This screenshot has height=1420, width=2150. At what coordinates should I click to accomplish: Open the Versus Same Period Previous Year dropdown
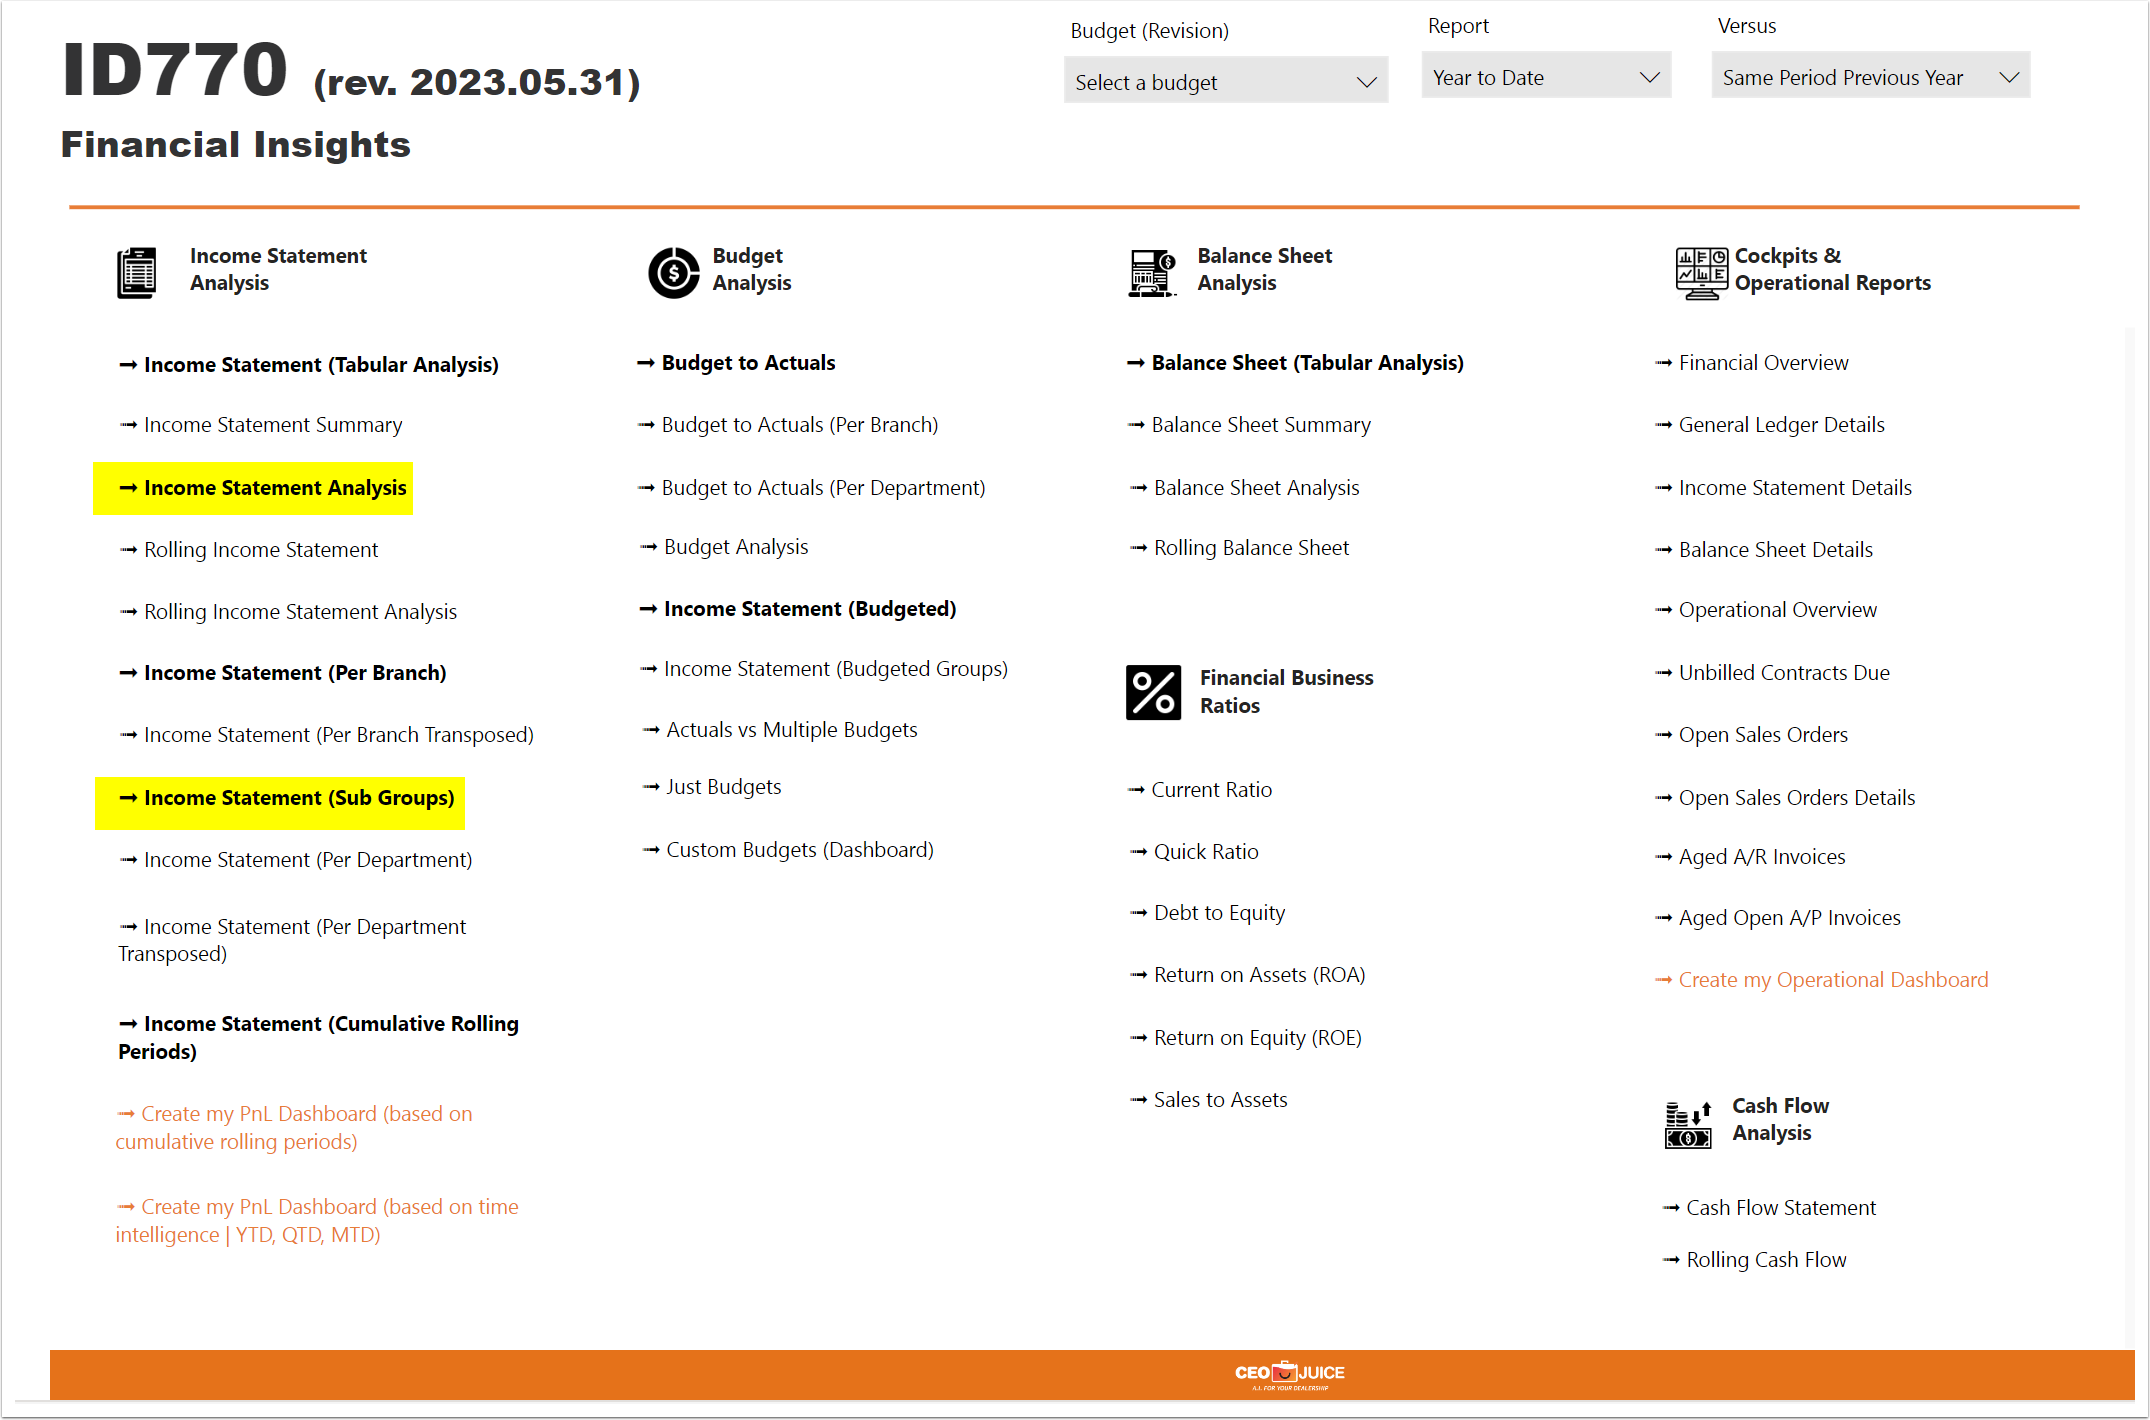[1870, 77]
